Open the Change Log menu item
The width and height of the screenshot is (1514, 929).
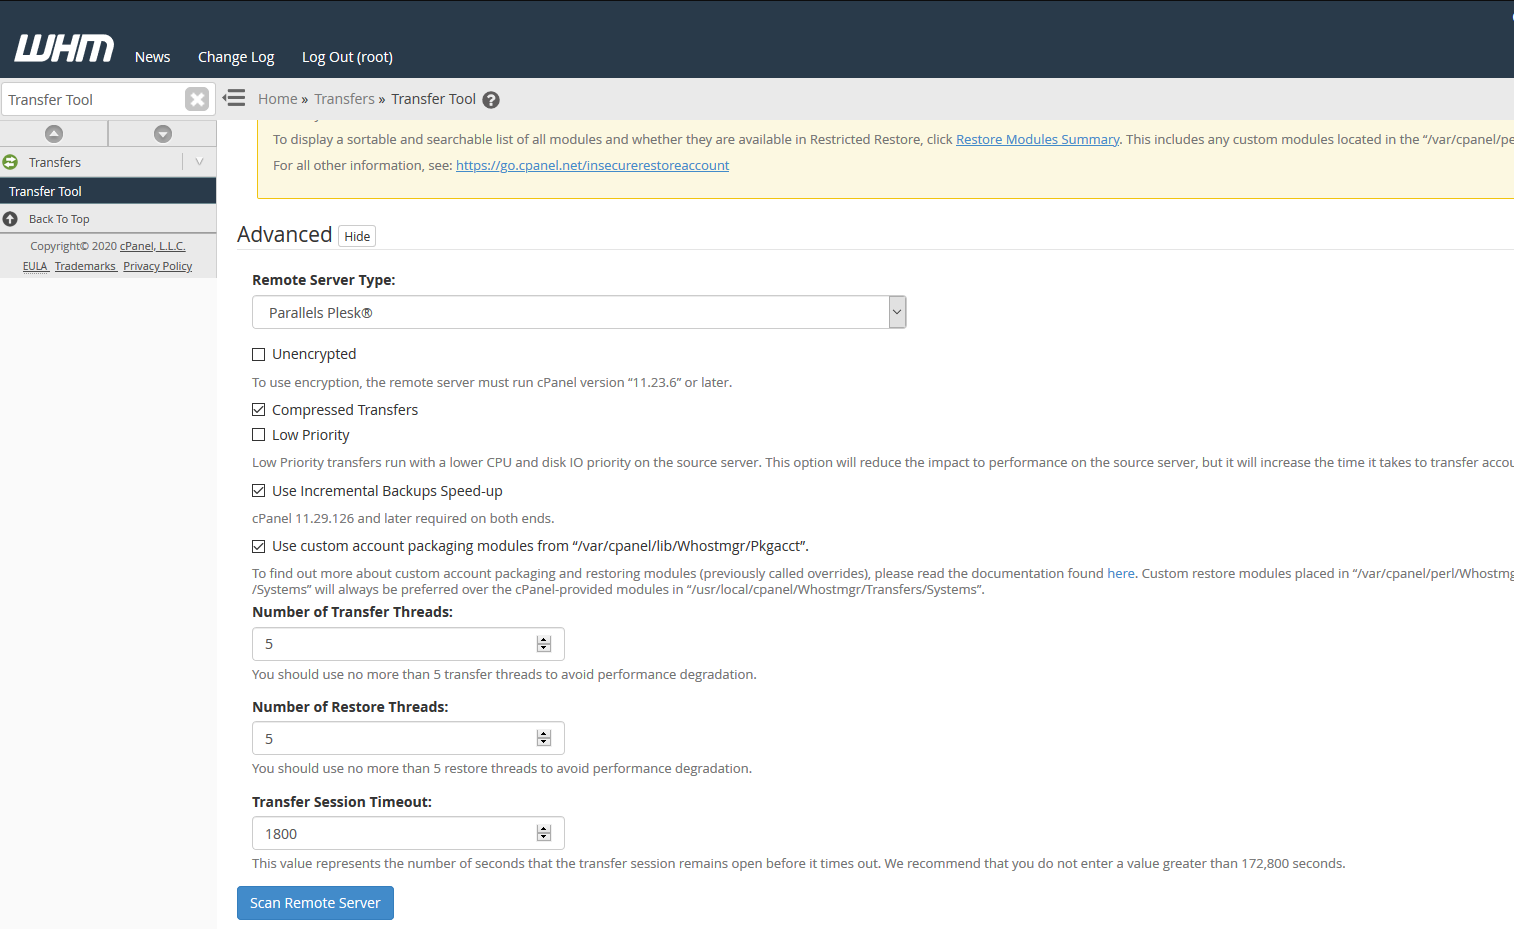[236, 57]
